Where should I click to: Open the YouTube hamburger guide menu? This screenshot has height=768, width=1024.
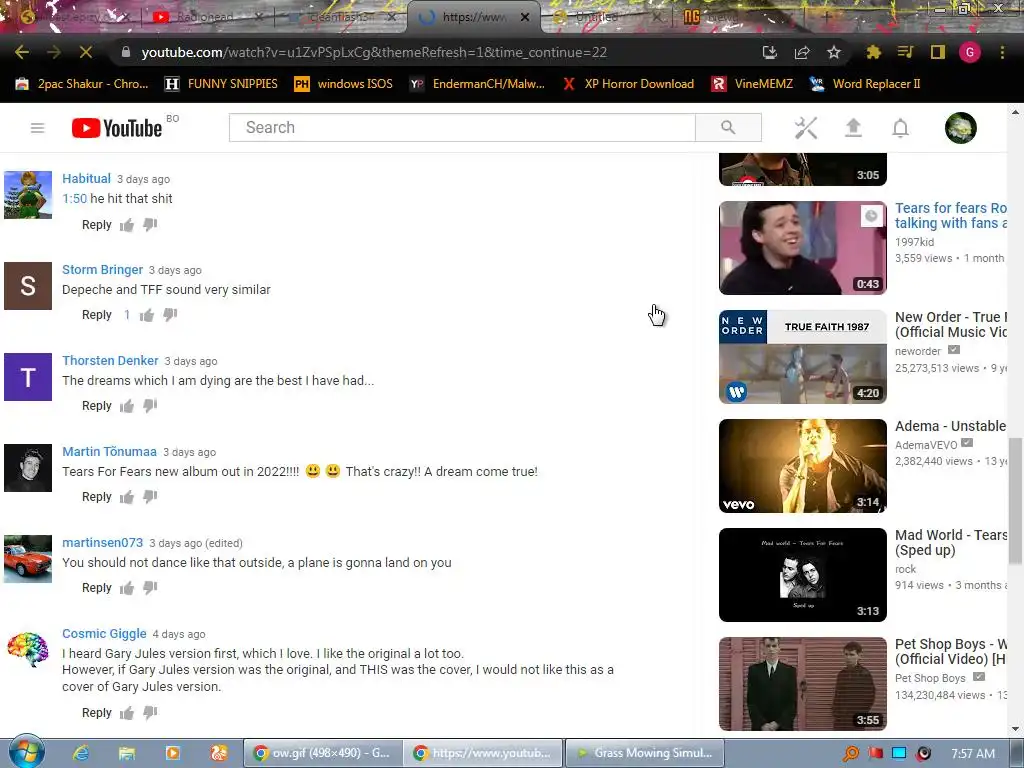[x=37, y=128]
